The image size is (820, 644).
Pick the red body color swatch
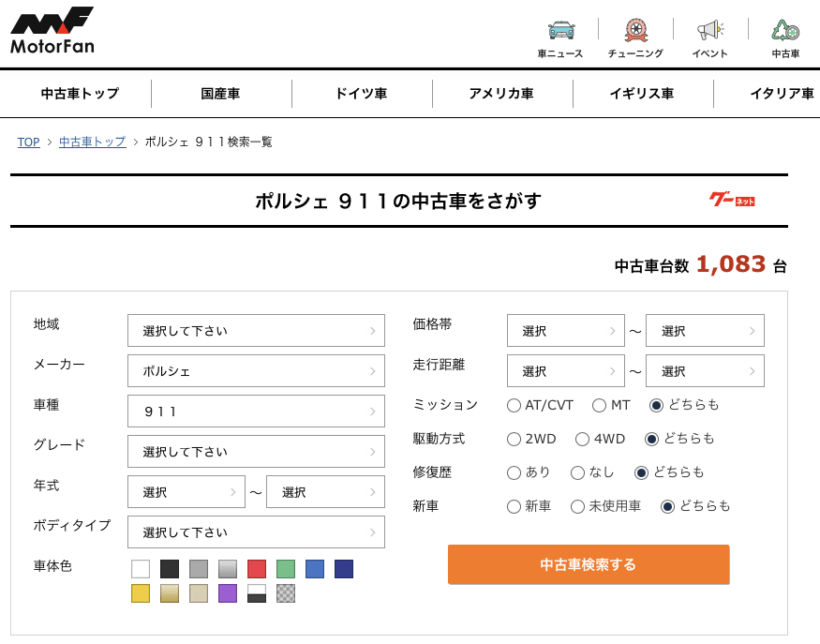(x=257, y=569)
